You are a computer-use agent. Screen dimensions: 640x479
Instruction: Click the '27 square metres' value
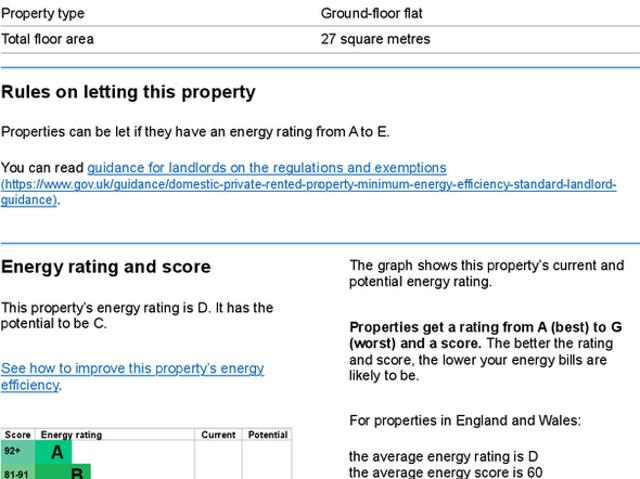375,39
